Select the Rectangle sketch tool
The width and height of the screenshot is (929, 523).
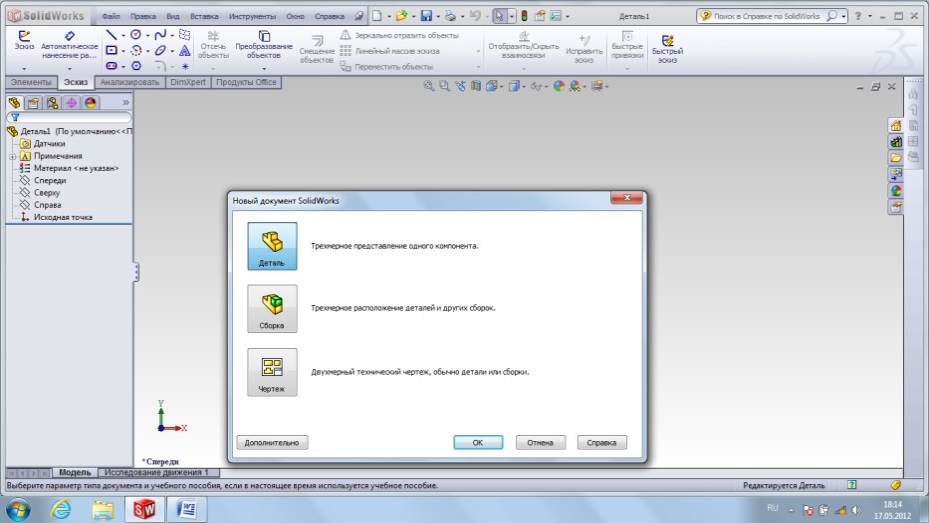click(x=111, y=51)
